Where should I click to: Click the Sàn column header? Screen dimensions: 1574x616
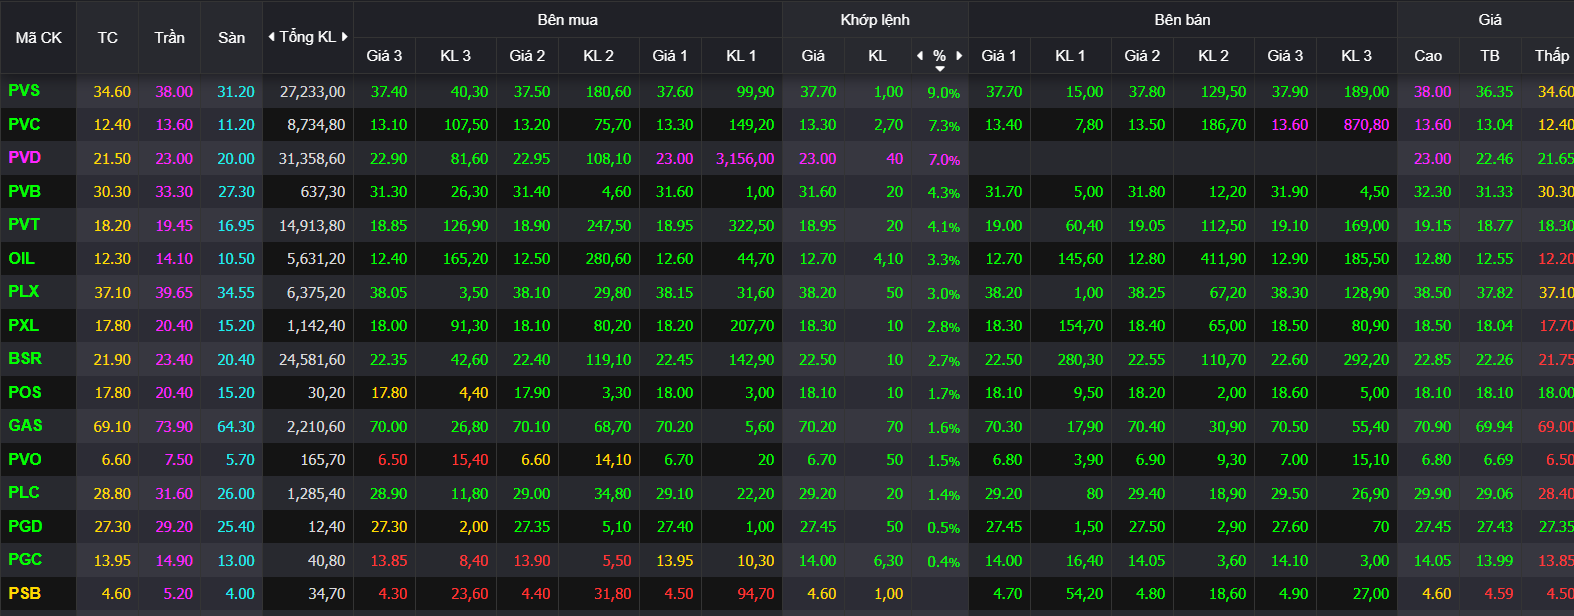click(x=232, y=37)
